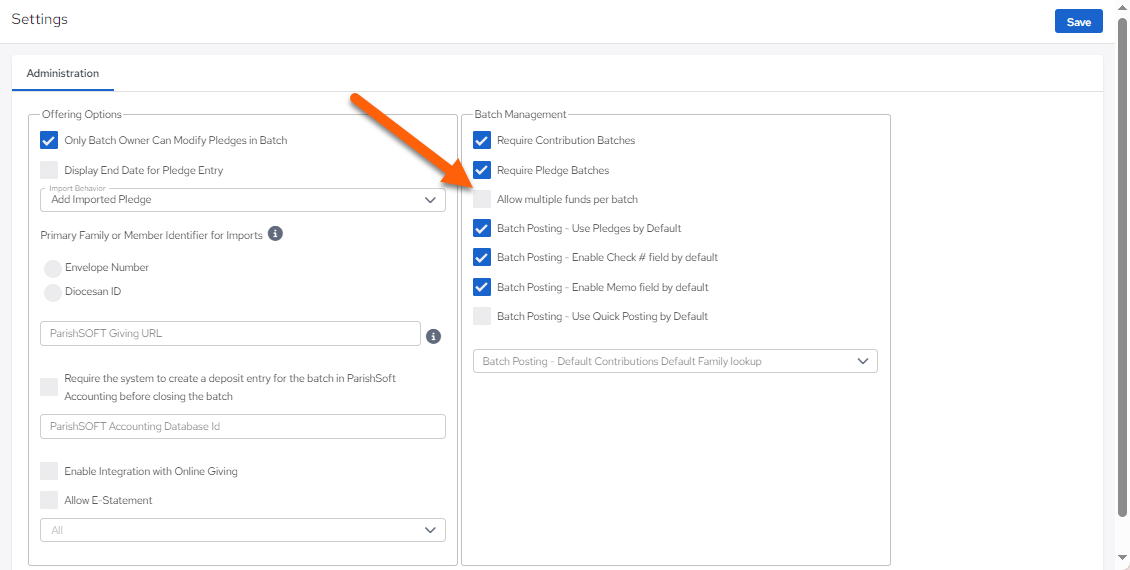Disable Require Pledge Batches checkbox

[482, 170]
